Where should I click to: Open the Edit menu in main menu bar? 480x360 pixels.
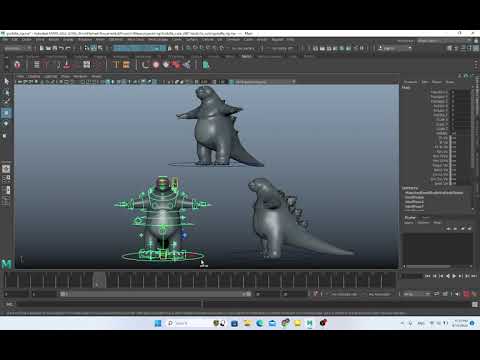[x=15, y=40]
